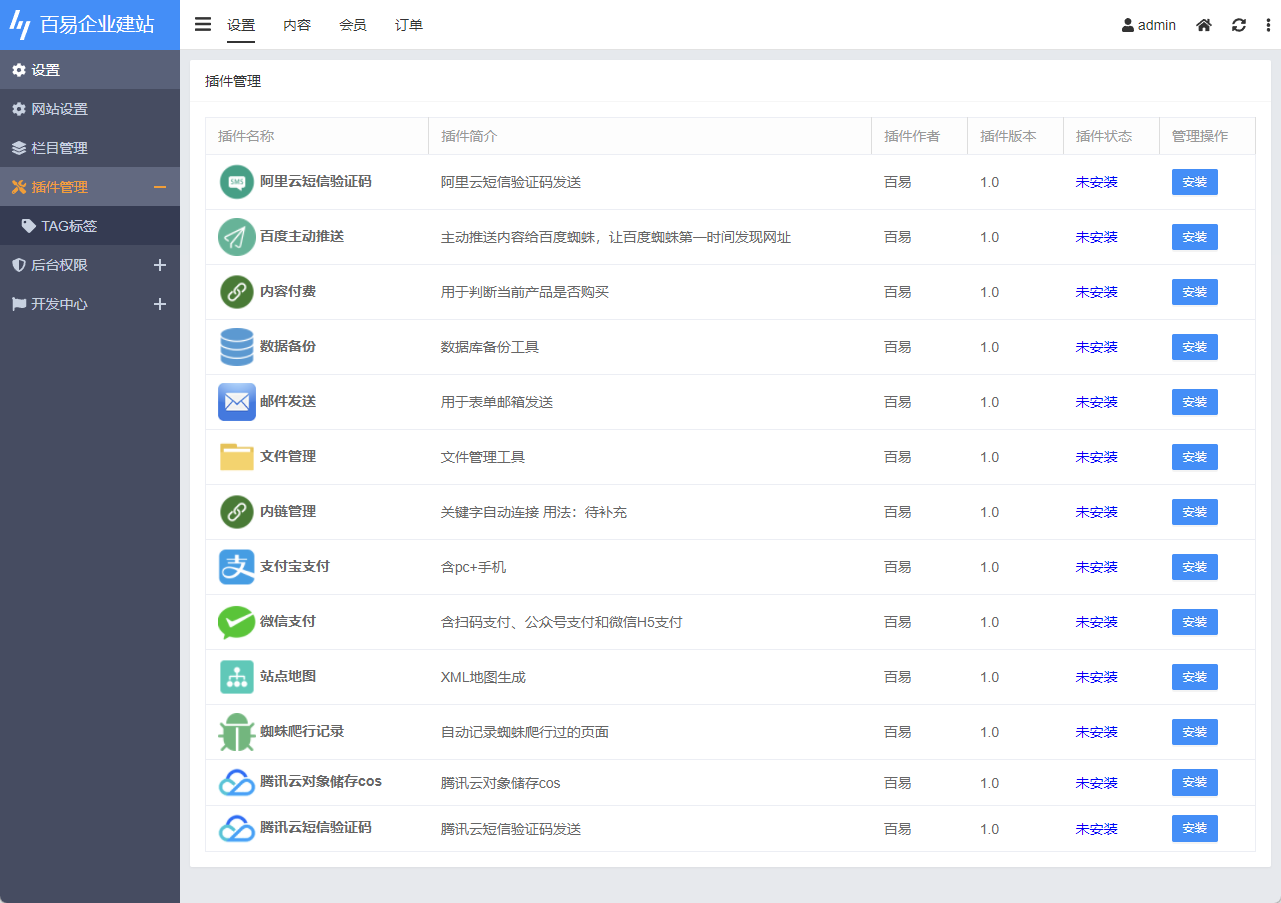Click the 阿里云短信验证码 SMS plugin icon
1281x903 pixels.
click(237, 182)
